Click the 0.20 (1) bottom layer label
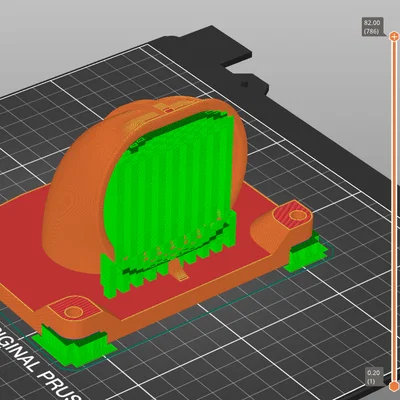The height and width of the screenshot is (400, 400). pos(374,377)
